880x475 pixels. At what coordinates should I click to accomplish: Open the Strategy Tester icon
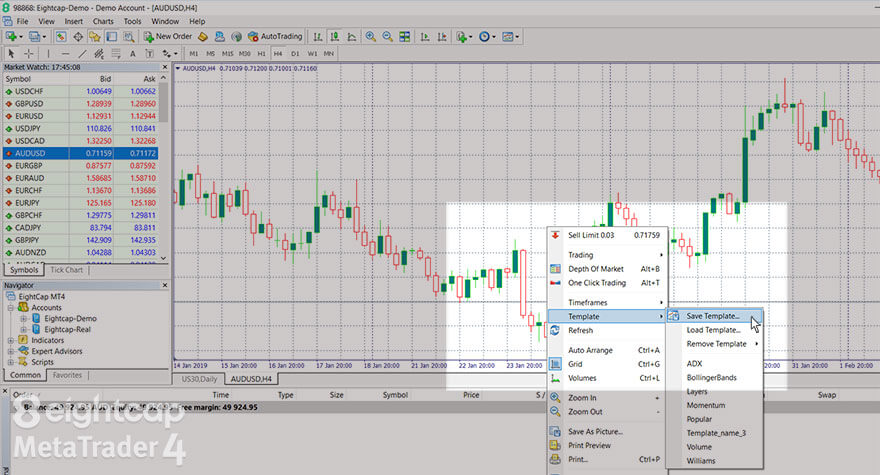click(x=129, y=36)
